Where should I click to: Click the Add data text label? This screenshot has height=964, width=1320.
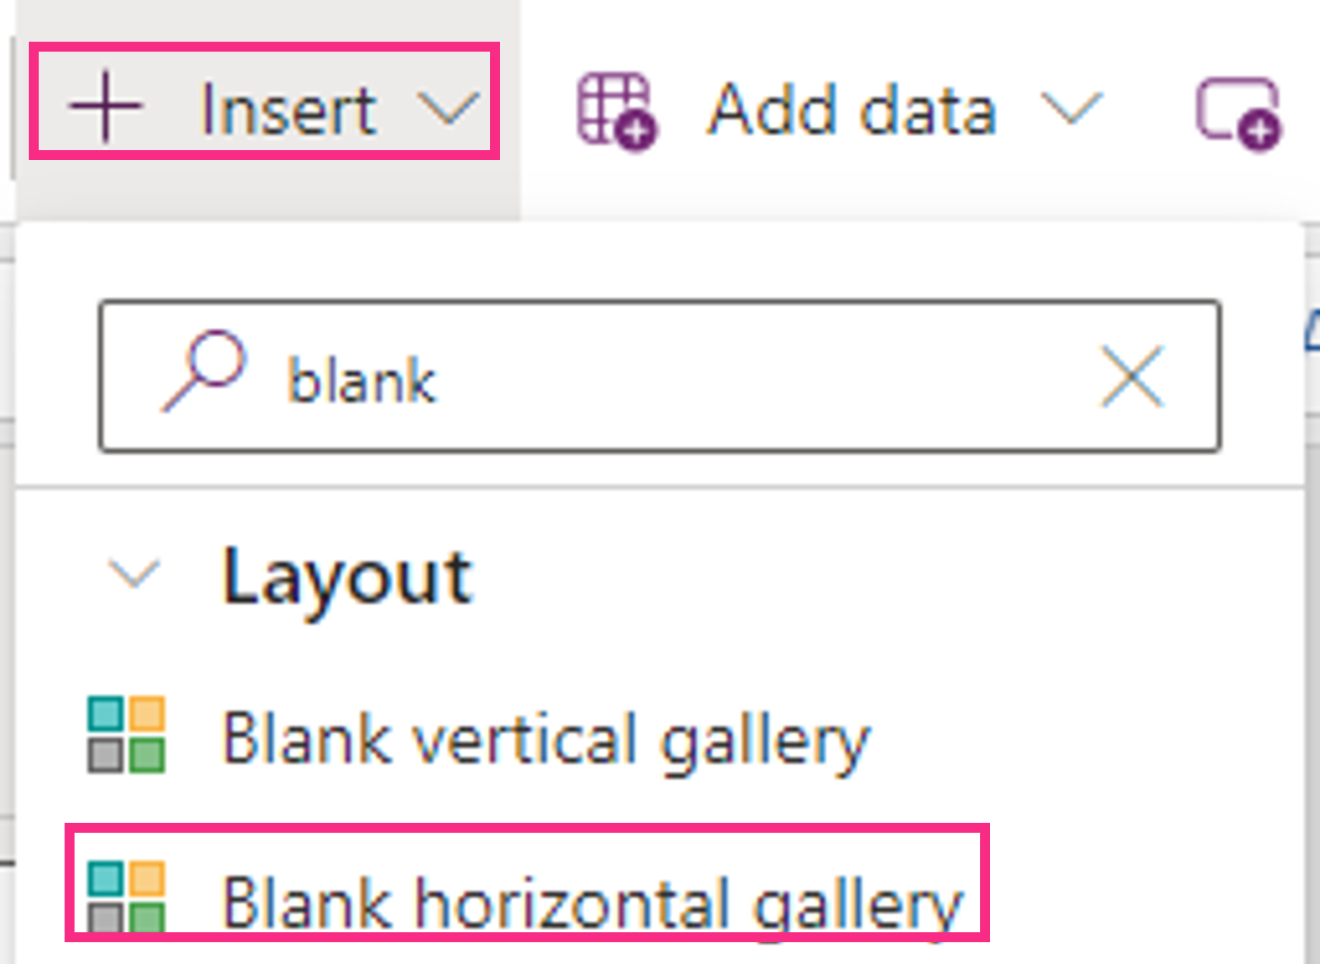tap(852, 109)
